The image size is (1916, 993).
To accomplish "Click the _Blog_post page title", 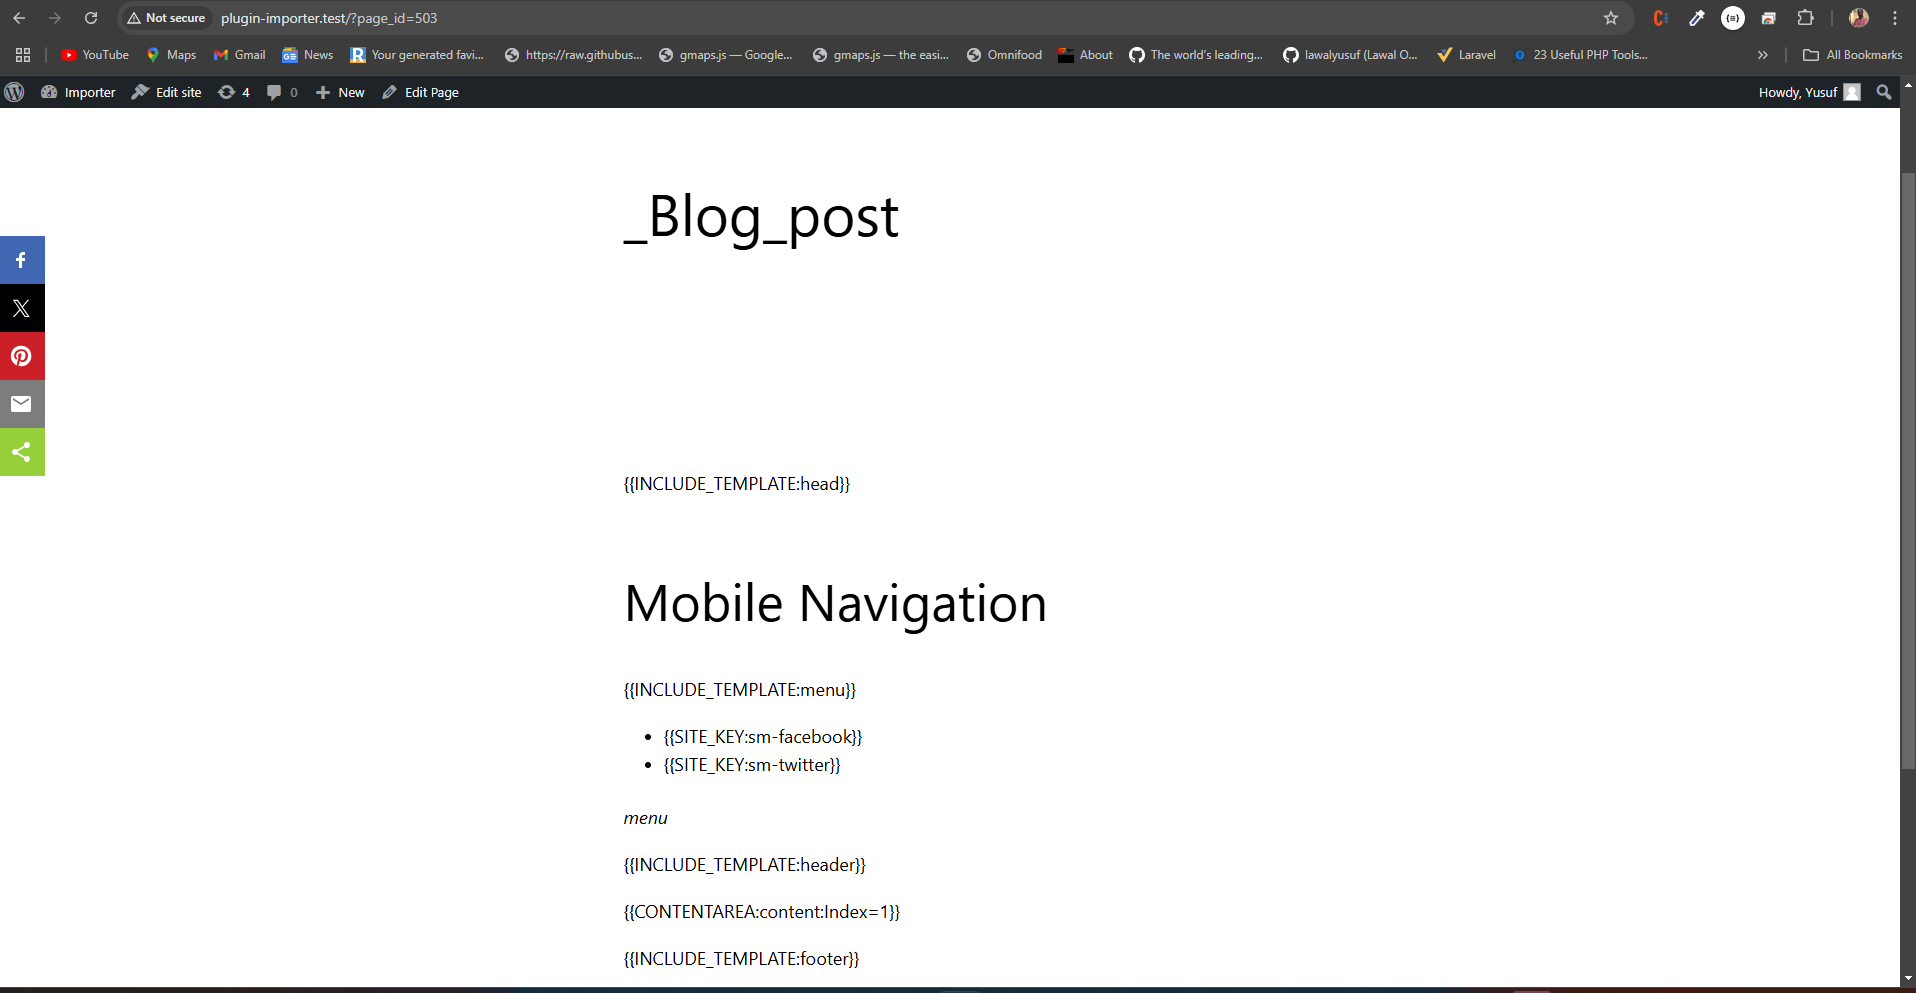I will tap(761, 217).
